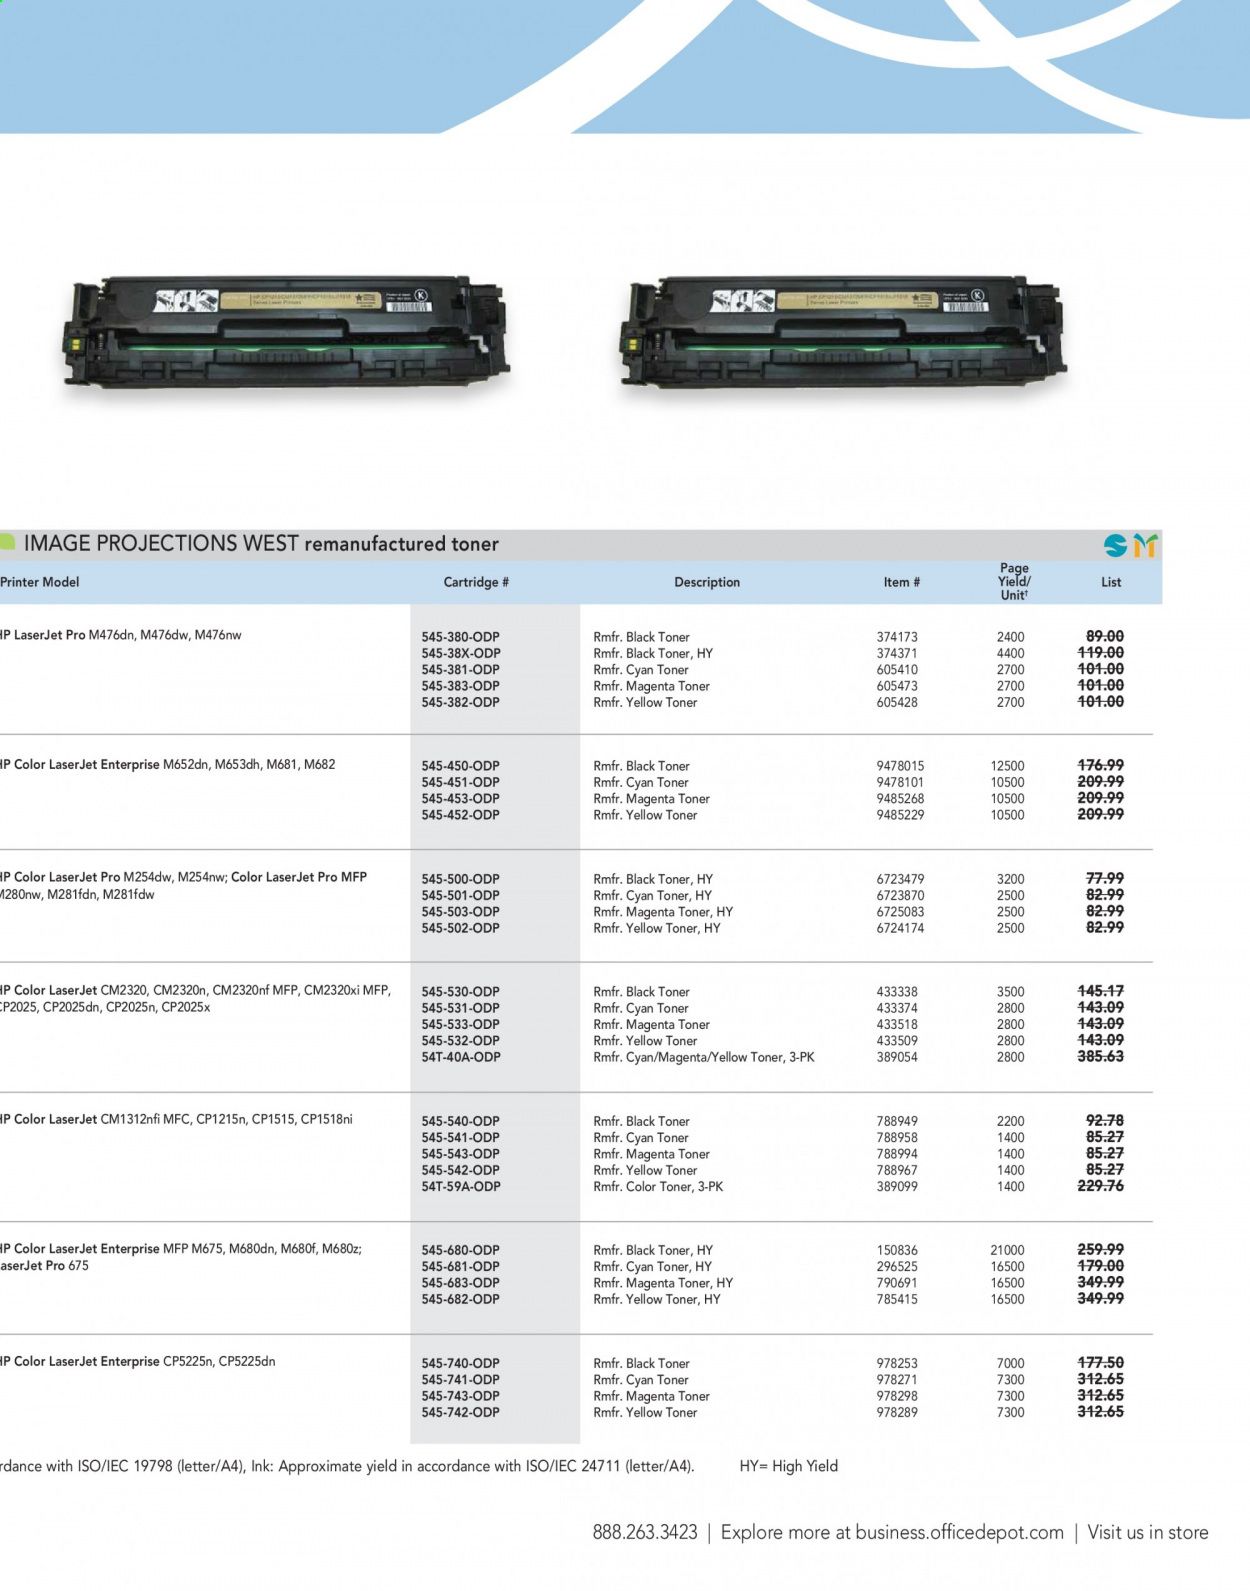Viewport: 1250px width, 1591px height.
Task: Click the IMAGE PROJECTIONS WEST section title
Action: point(261,544)
